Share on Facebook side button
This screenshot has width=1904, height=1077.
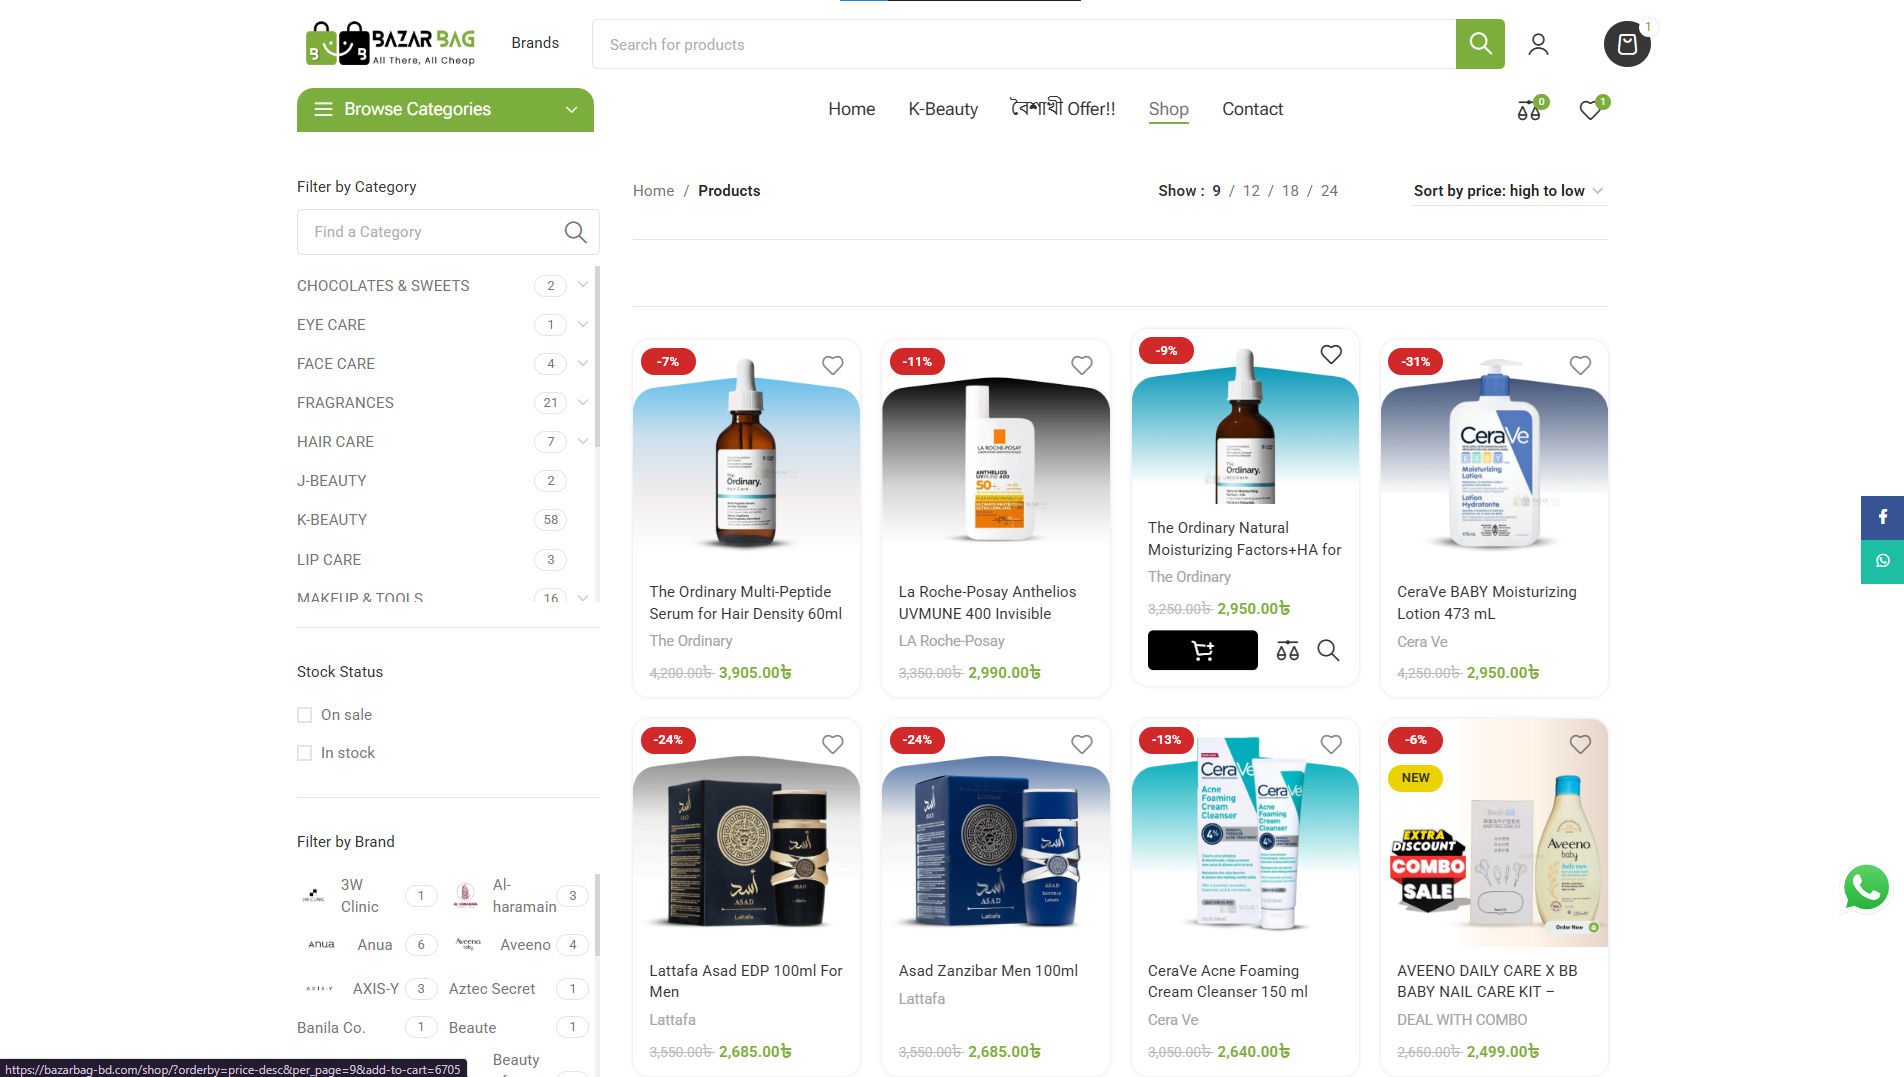(x=1882, y=517)
